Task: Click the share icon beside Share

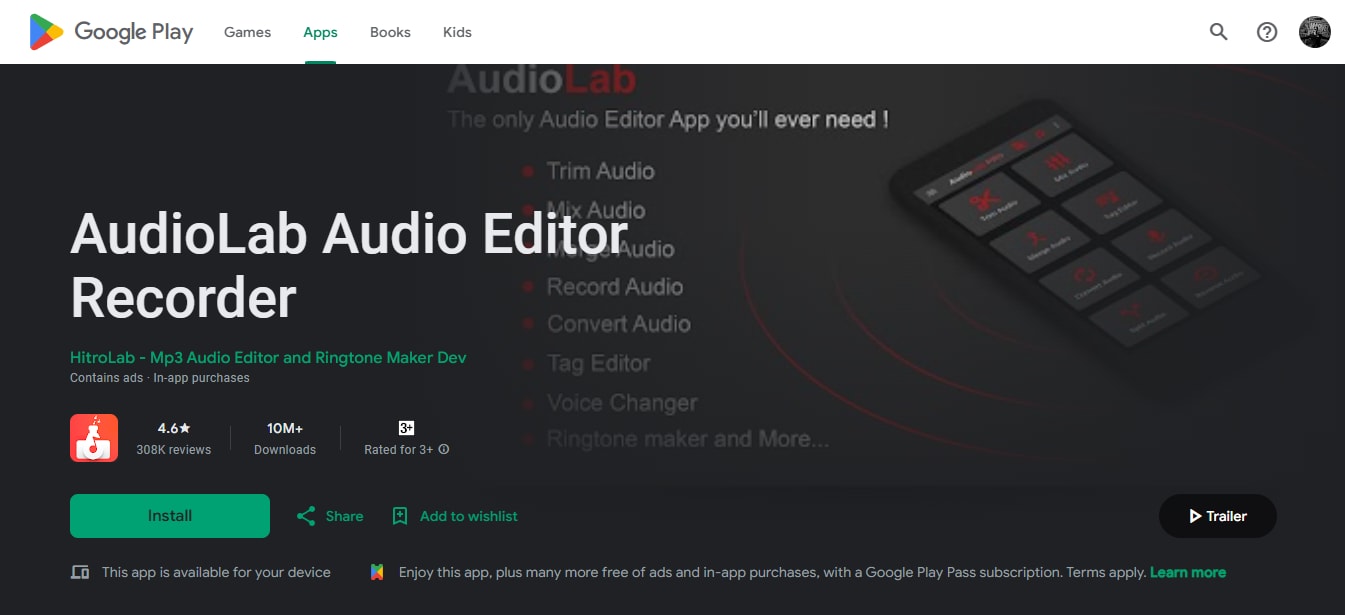Action: coord(306,516)
